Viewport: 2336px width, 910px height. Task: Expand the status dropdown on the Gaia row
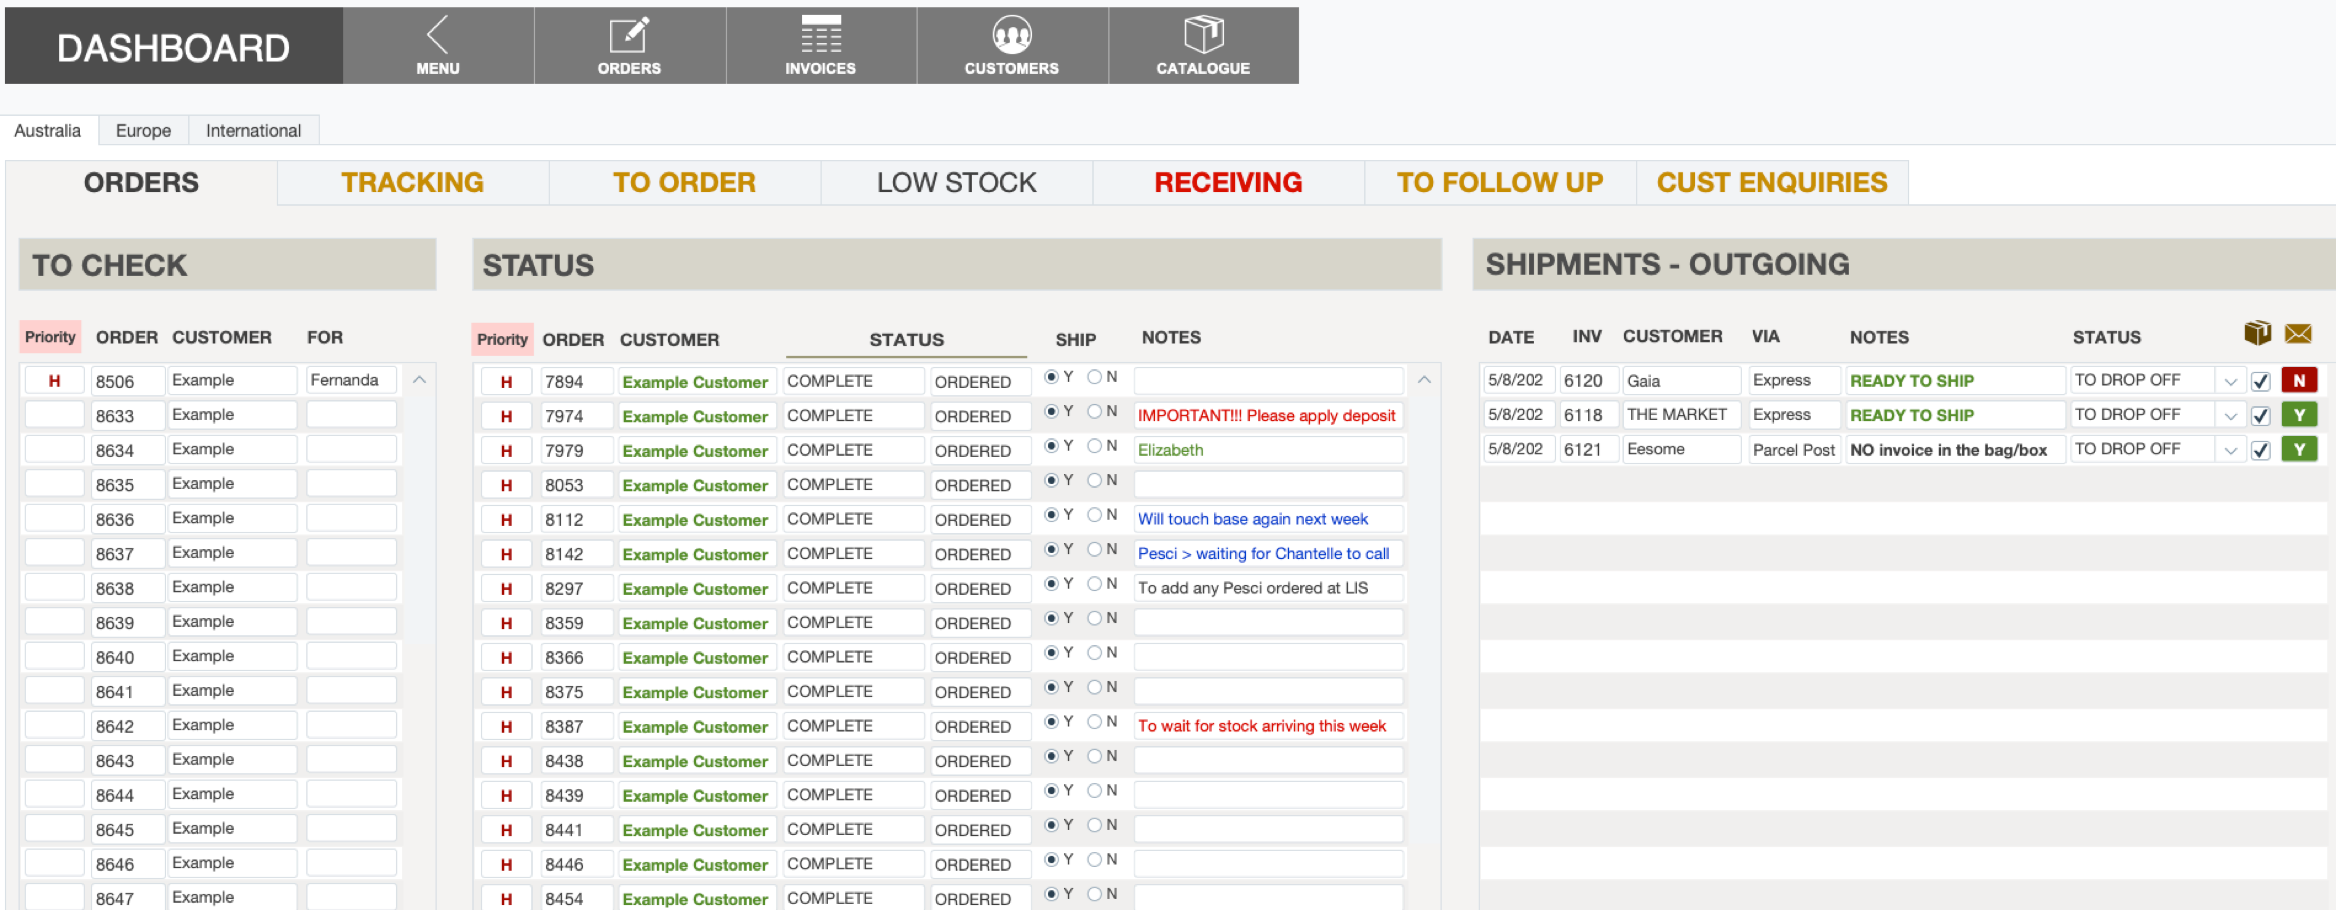[x=2231, y=380]
